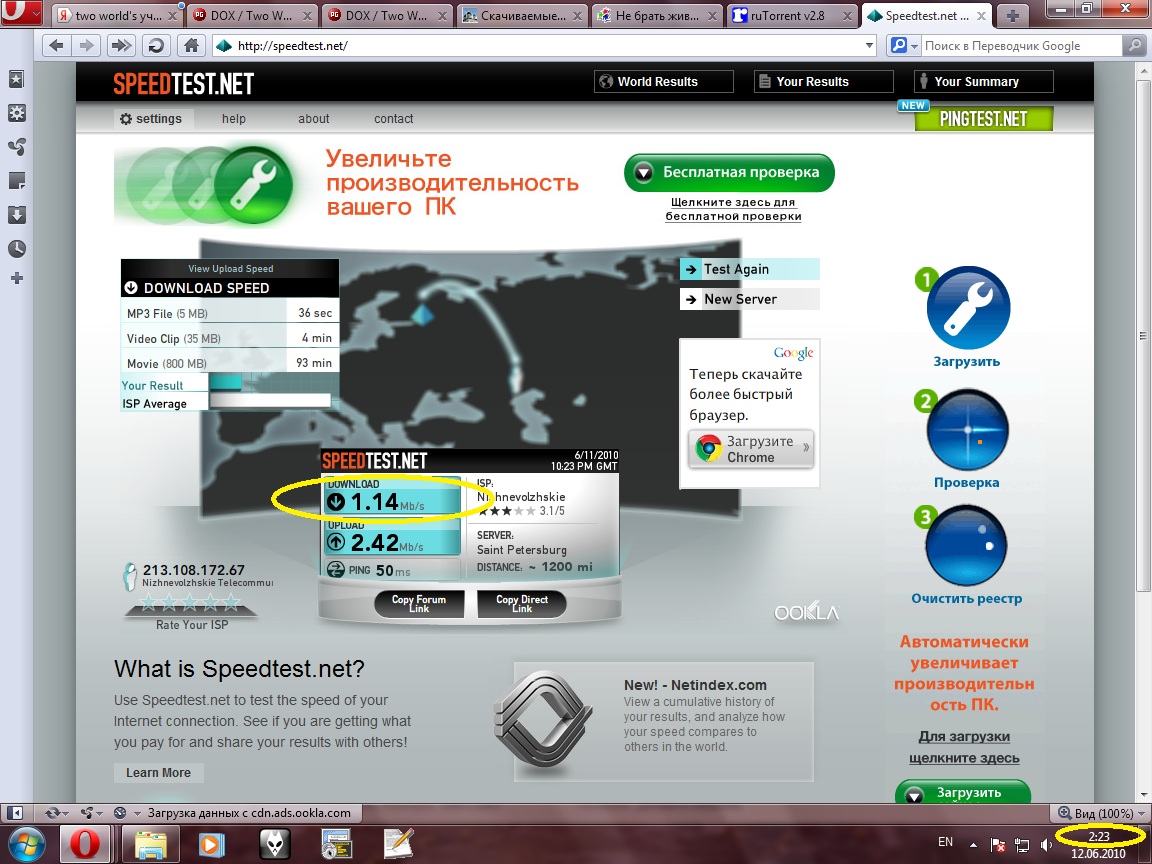Open the Opera menu button

tap(22, 12)
